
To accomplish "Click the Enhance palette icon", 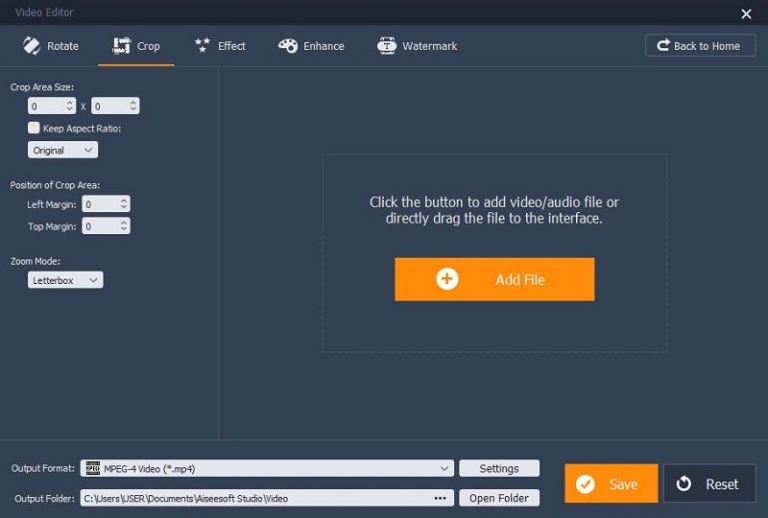I will 288,46.
